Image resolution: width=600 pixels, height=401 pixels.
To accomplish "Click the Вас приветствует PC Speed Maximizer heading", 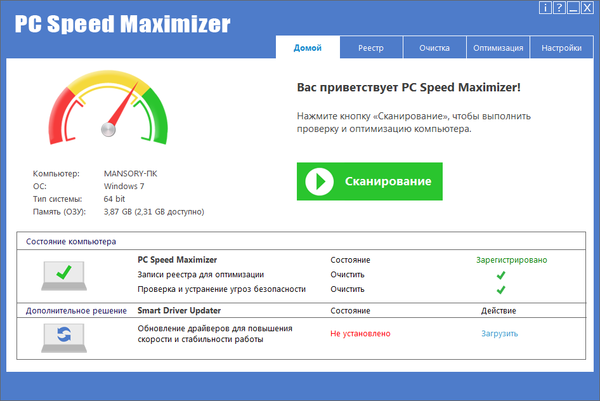I will pos(409,88).
